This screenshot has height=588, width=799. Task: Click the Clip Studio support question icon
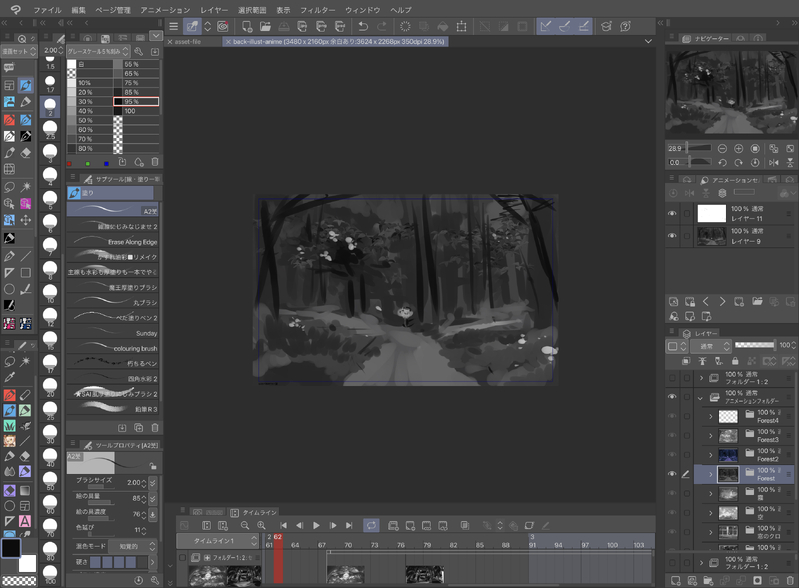625,26
